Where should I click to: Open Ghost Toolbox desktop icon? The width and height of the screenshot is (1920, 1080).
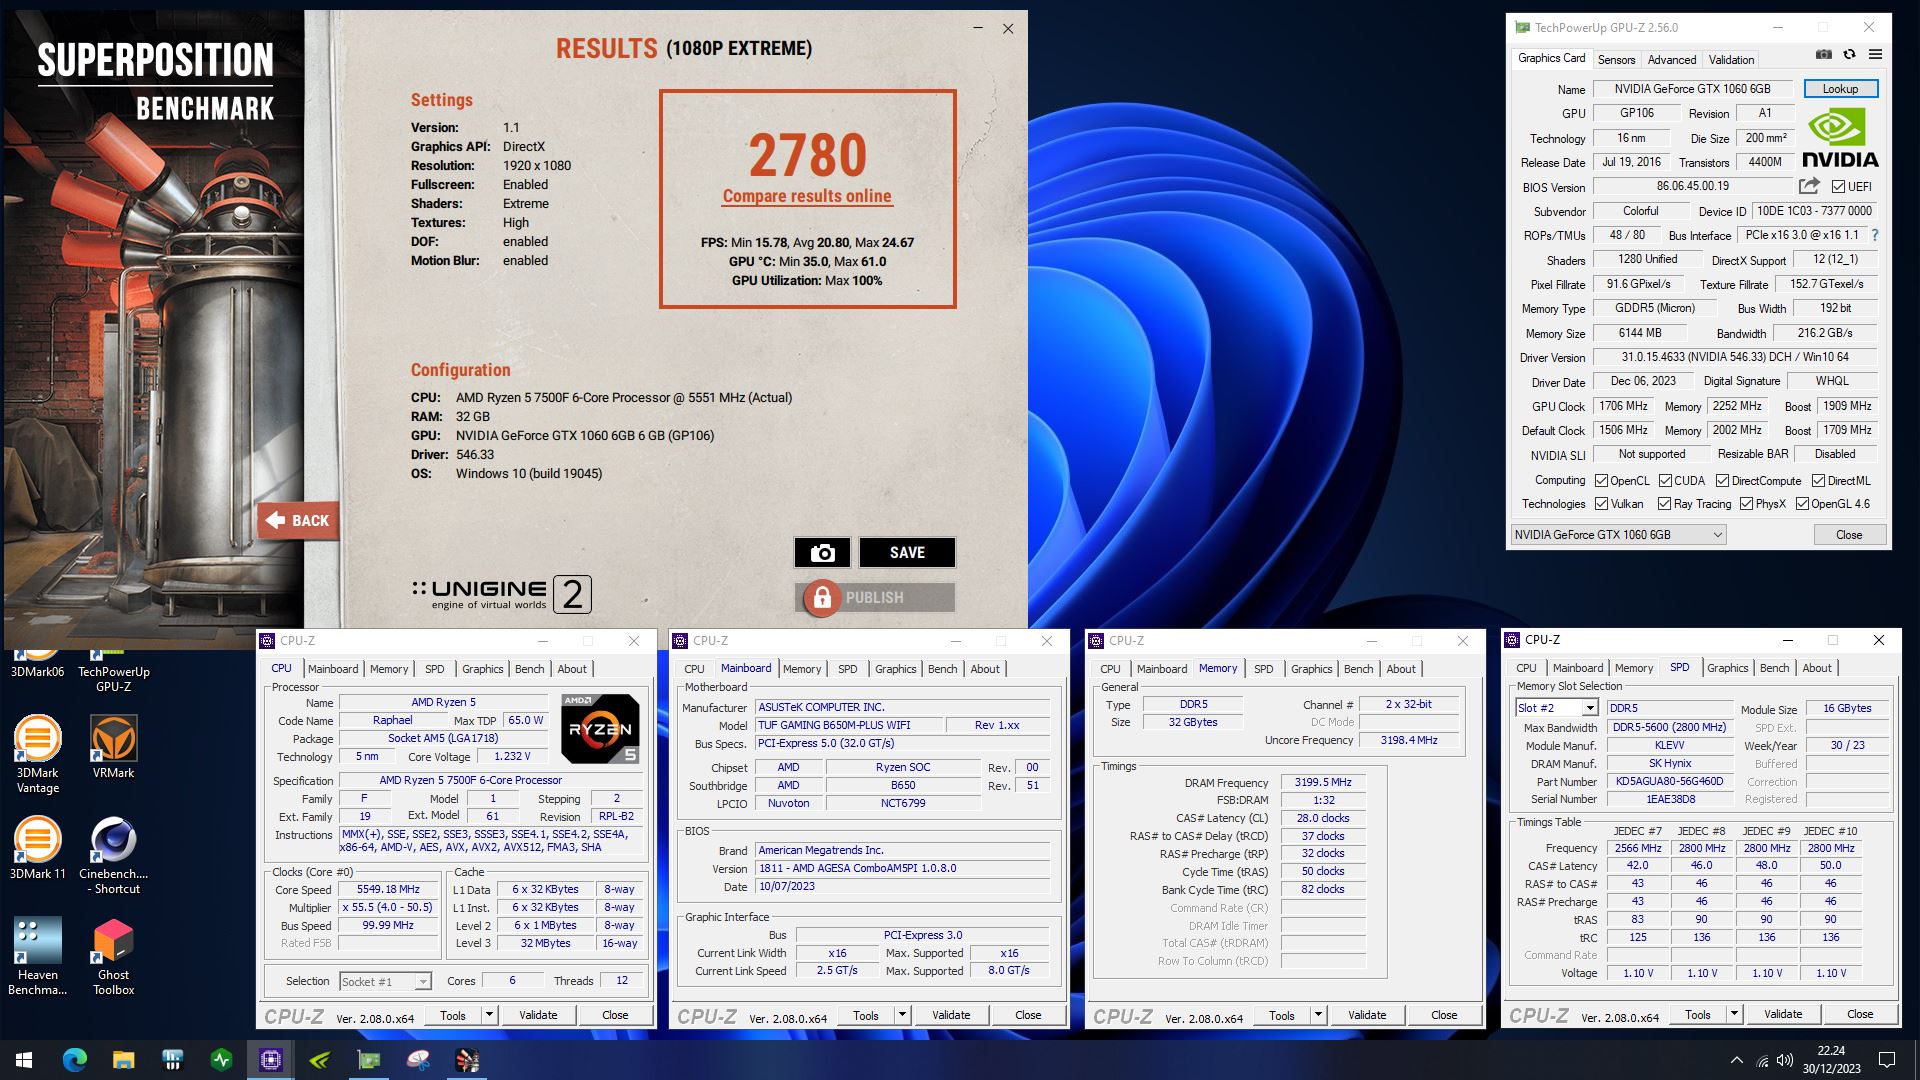point(113,956)
